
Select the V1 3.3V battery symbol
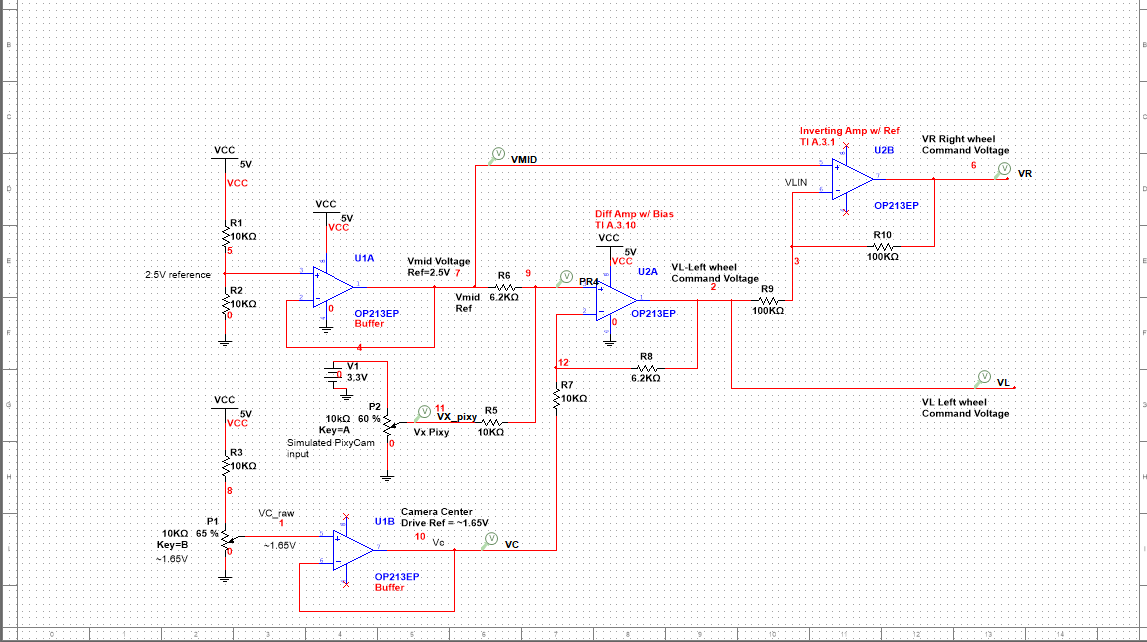tap(335, 374)
